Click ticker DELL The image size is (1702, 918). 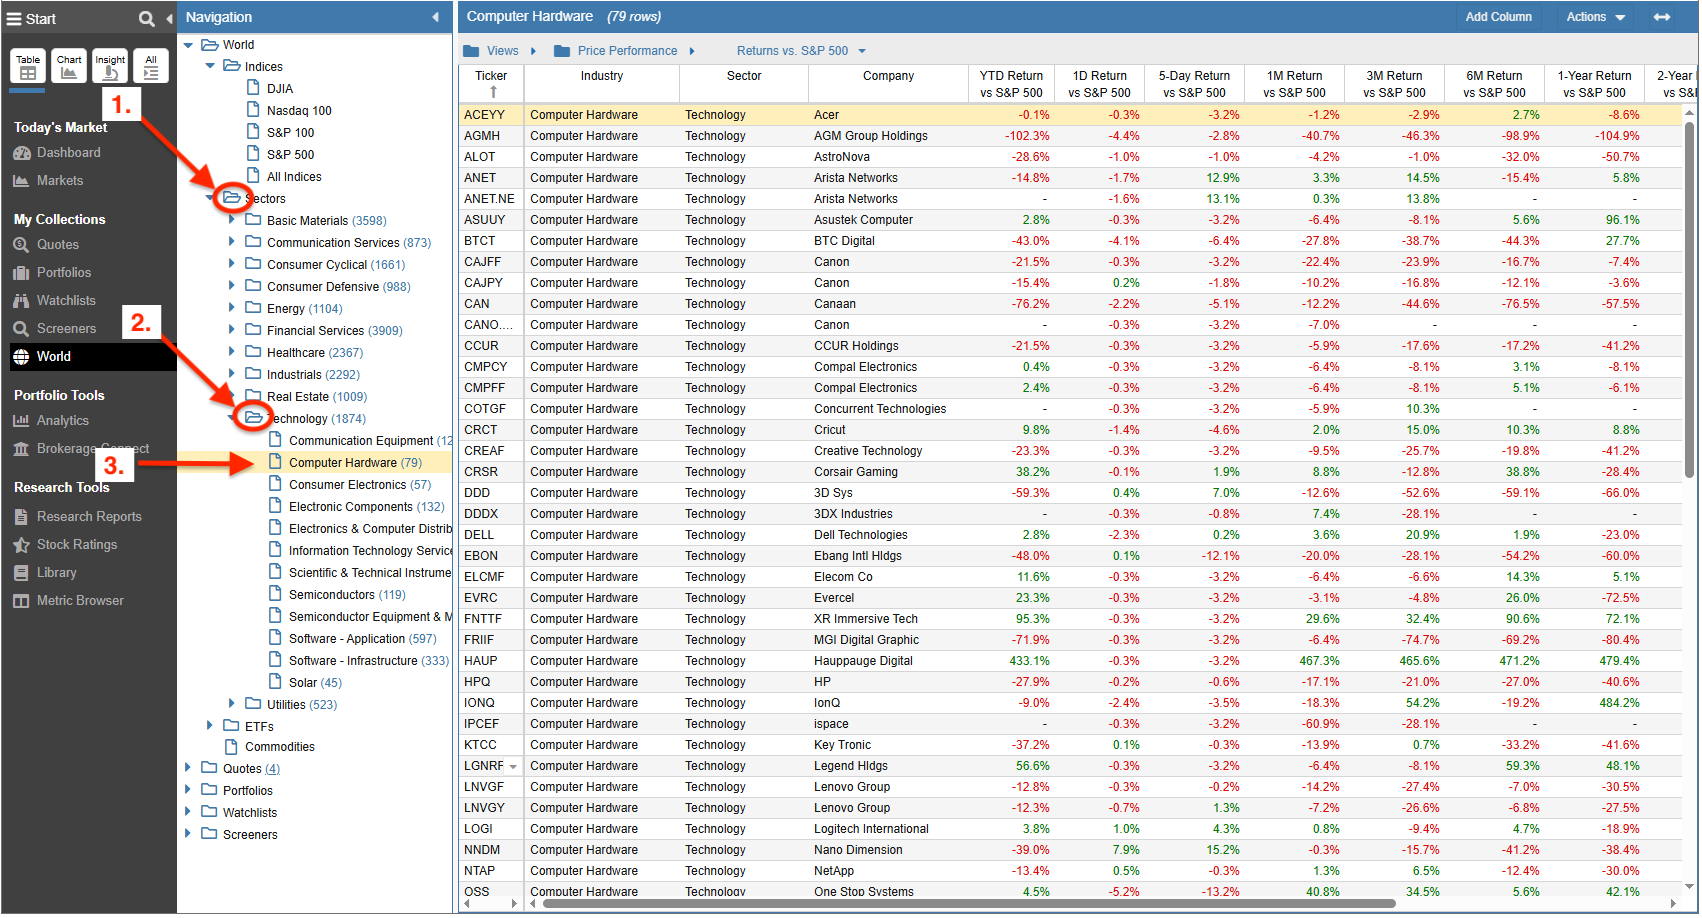(479, 535)
